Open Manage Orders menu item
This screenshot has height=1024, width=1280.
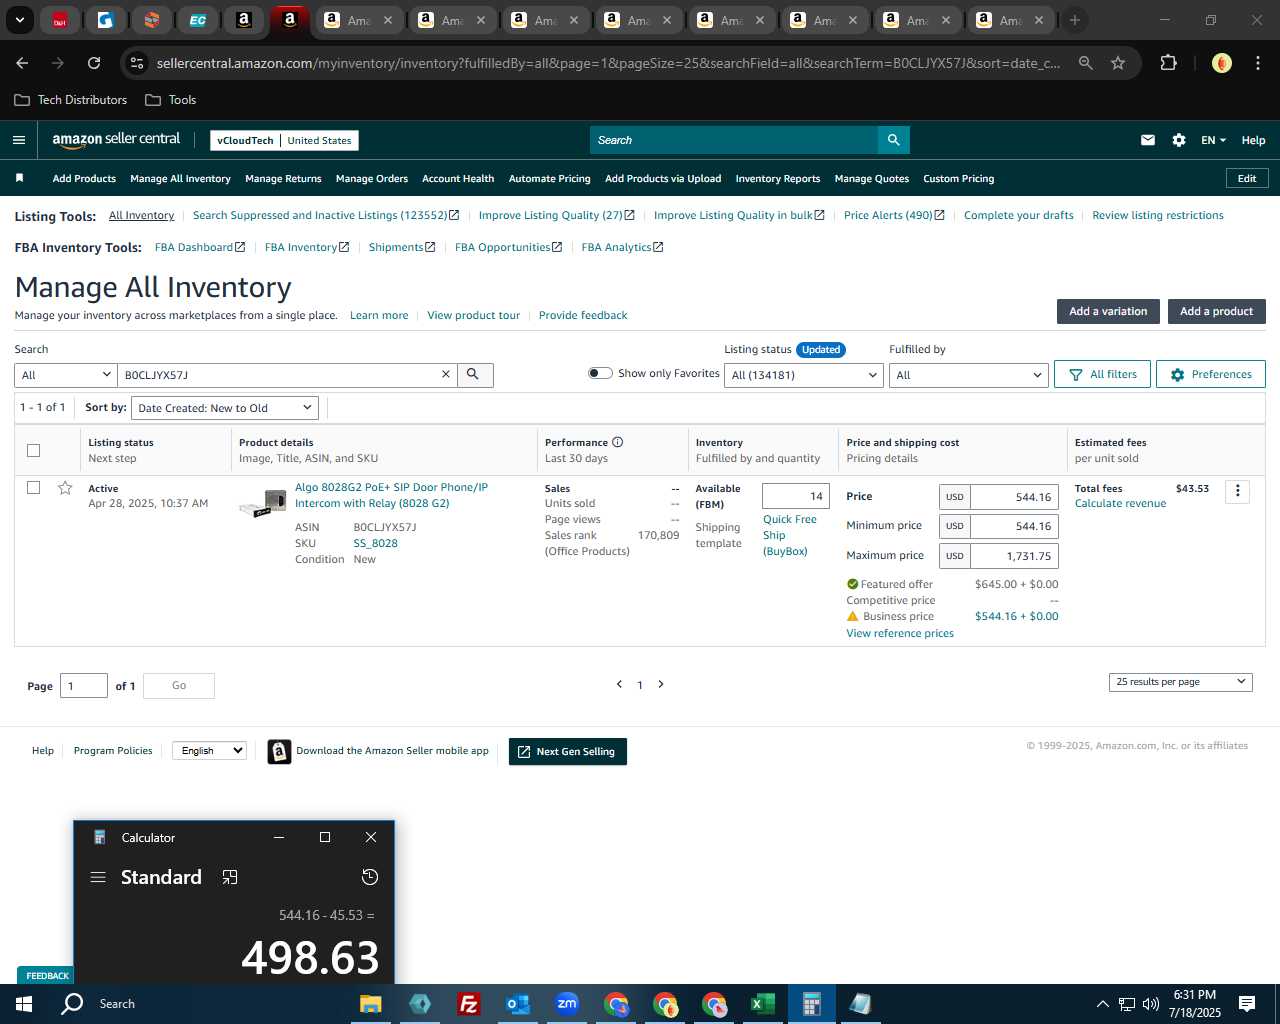(x=372, y=179)
